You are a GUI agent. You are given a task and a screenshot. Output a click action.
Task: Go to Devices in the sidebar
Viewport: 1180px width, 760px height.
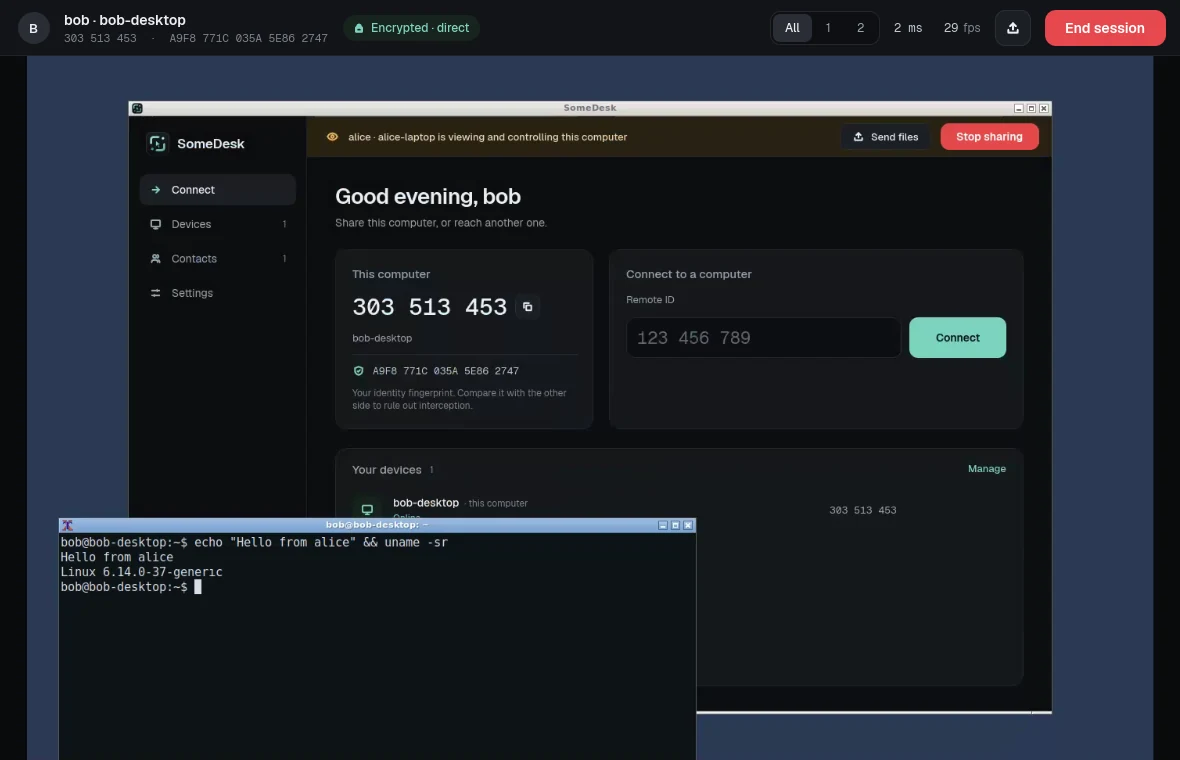pyautogui.click(x=217, y=224)
